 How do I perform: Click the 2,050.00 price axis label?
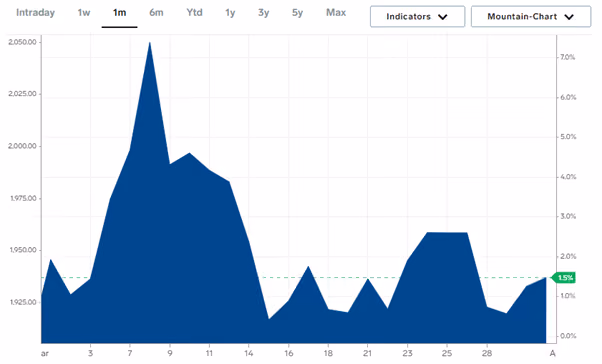(22, 42)
